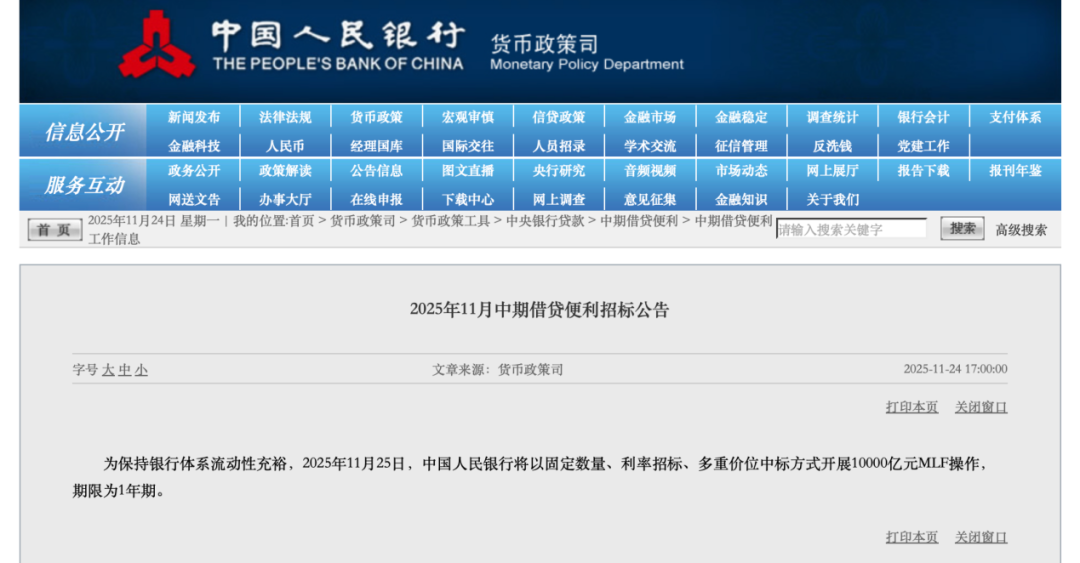The width and height of the screenshot is (1080, 563).
Task: Click the bottom 关闭窗口 close window link
Action: (x=980, y=537)
